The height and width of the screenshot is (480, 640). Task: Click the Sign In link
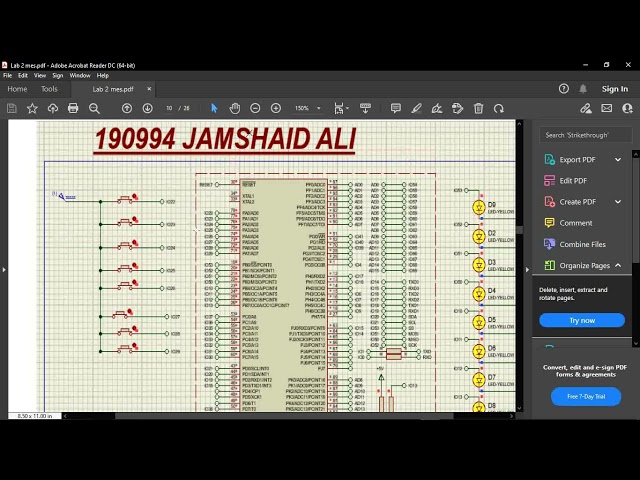pos(615,89)
